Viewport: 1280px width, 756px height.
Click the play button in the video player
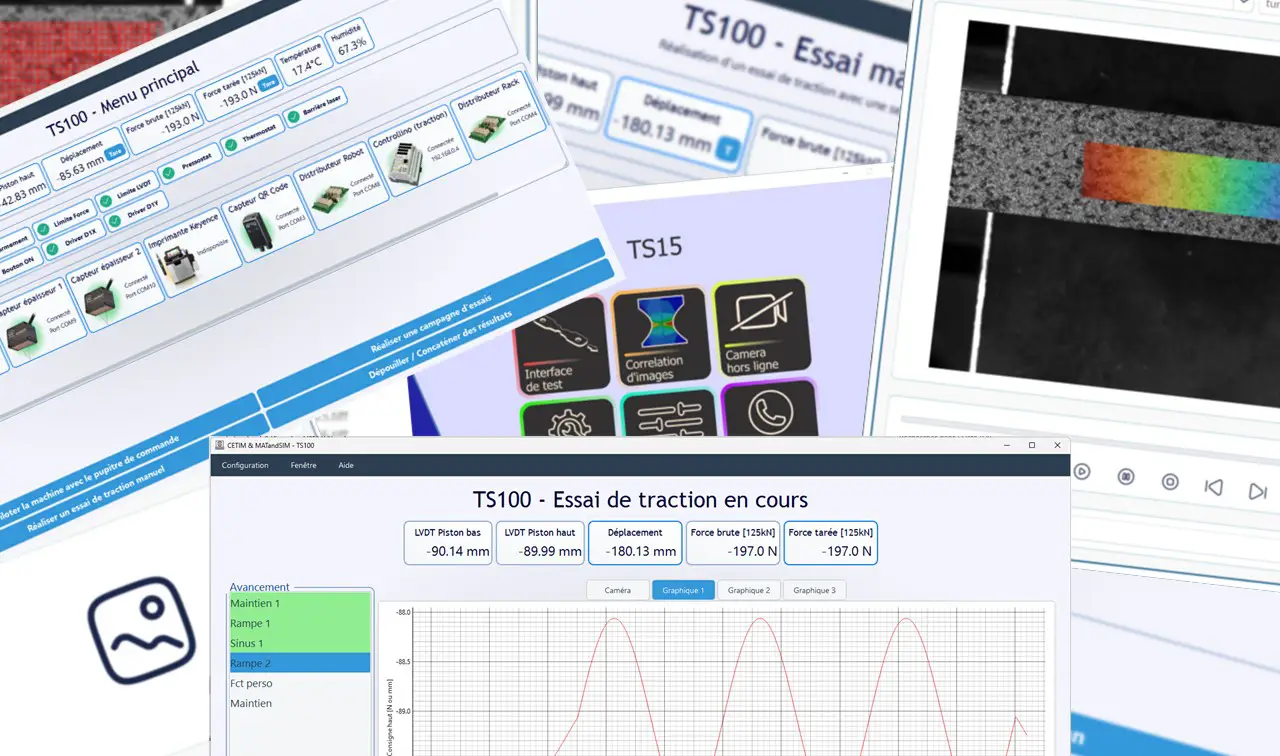[x=1081, y=471]
